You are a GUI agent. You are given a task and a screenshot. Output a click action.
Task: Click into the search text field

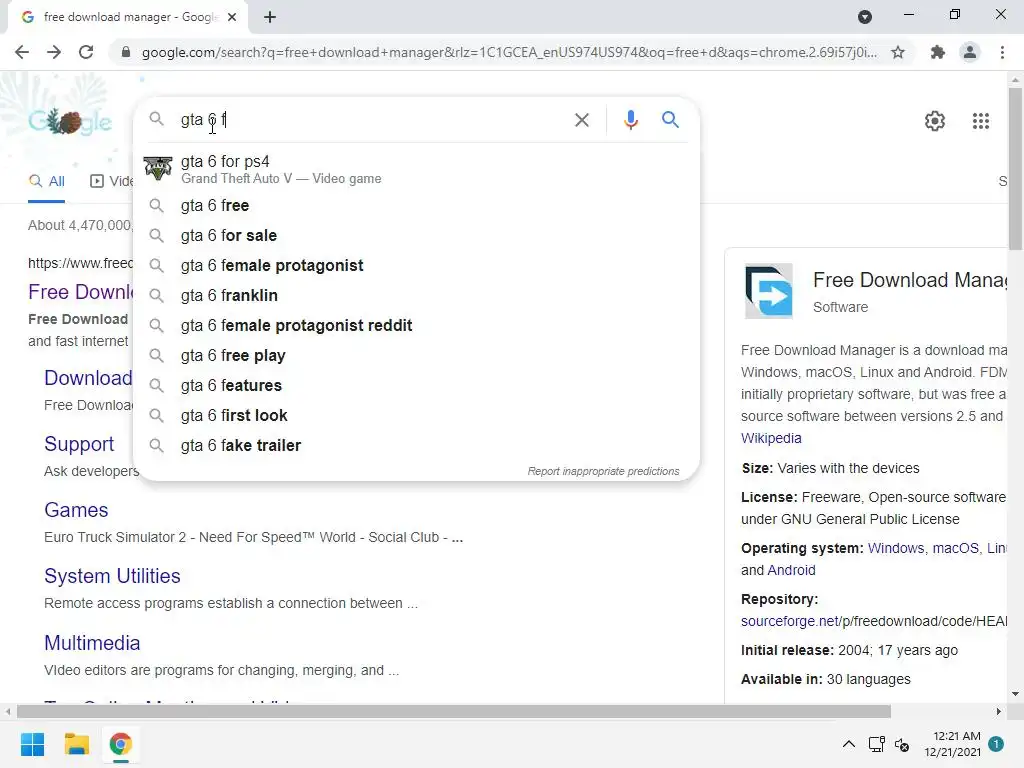[372, 120]
